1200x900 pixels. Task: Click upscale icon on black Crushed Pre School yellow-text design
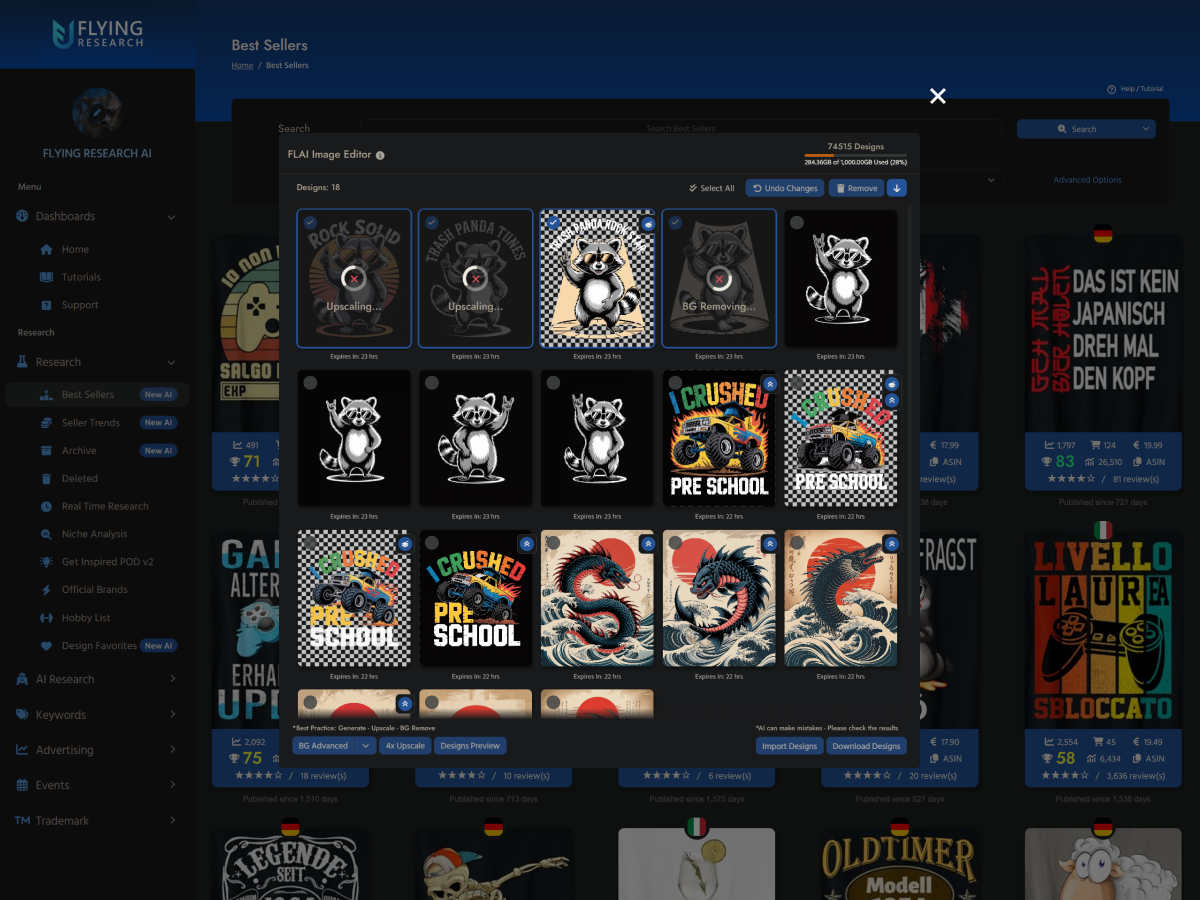(x=525, y=544)
